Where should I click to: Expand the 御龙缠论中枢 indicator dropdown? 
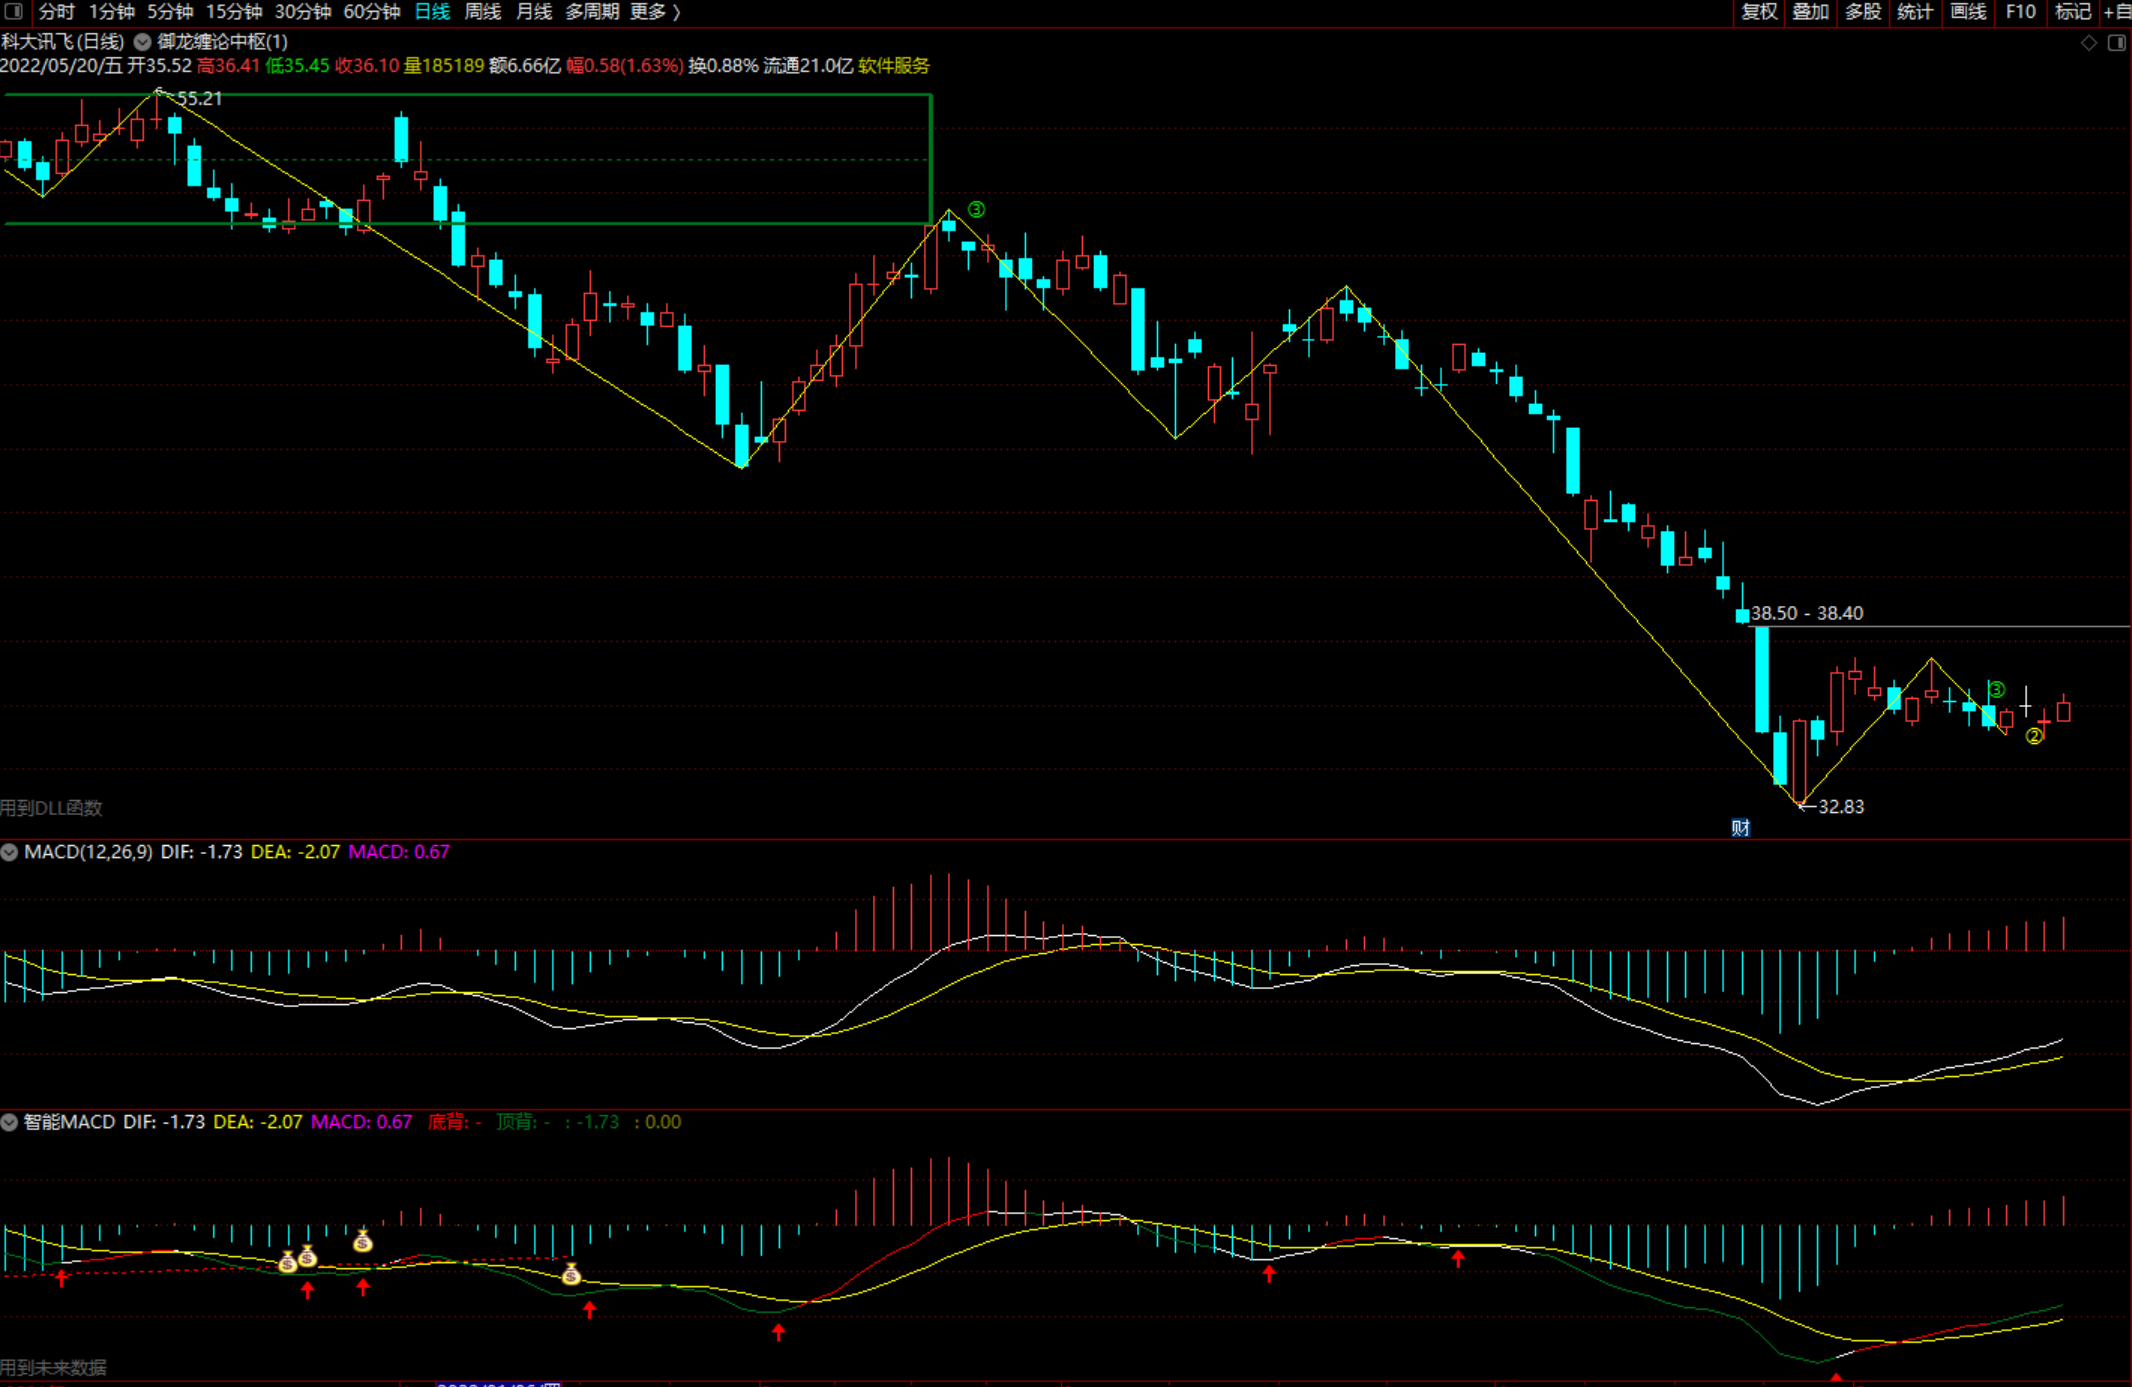tap(143, 42)
